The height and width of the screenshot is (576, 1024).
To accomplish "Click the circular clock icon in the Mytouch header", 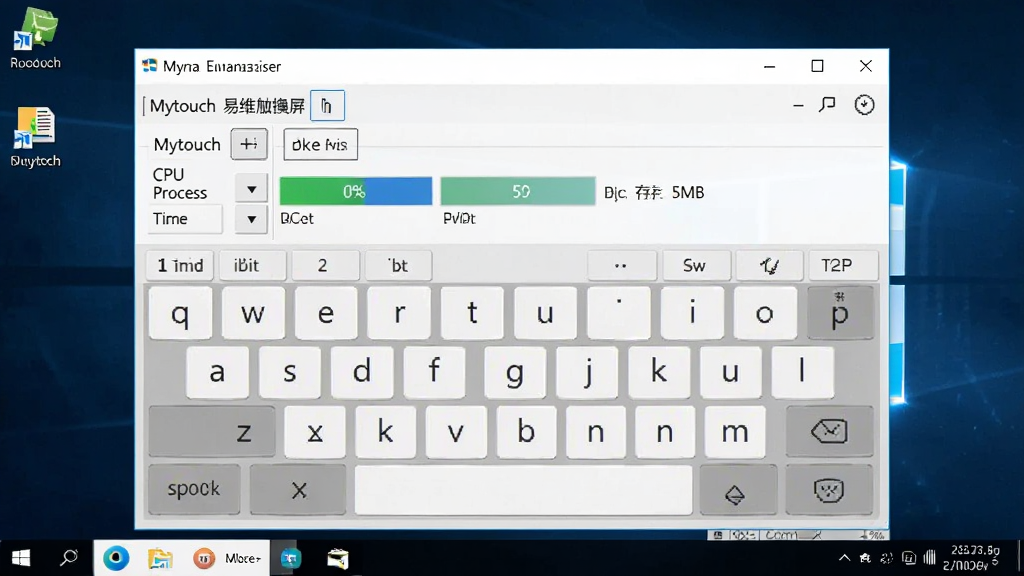I will pyautogui.click(x=864, y=104).
